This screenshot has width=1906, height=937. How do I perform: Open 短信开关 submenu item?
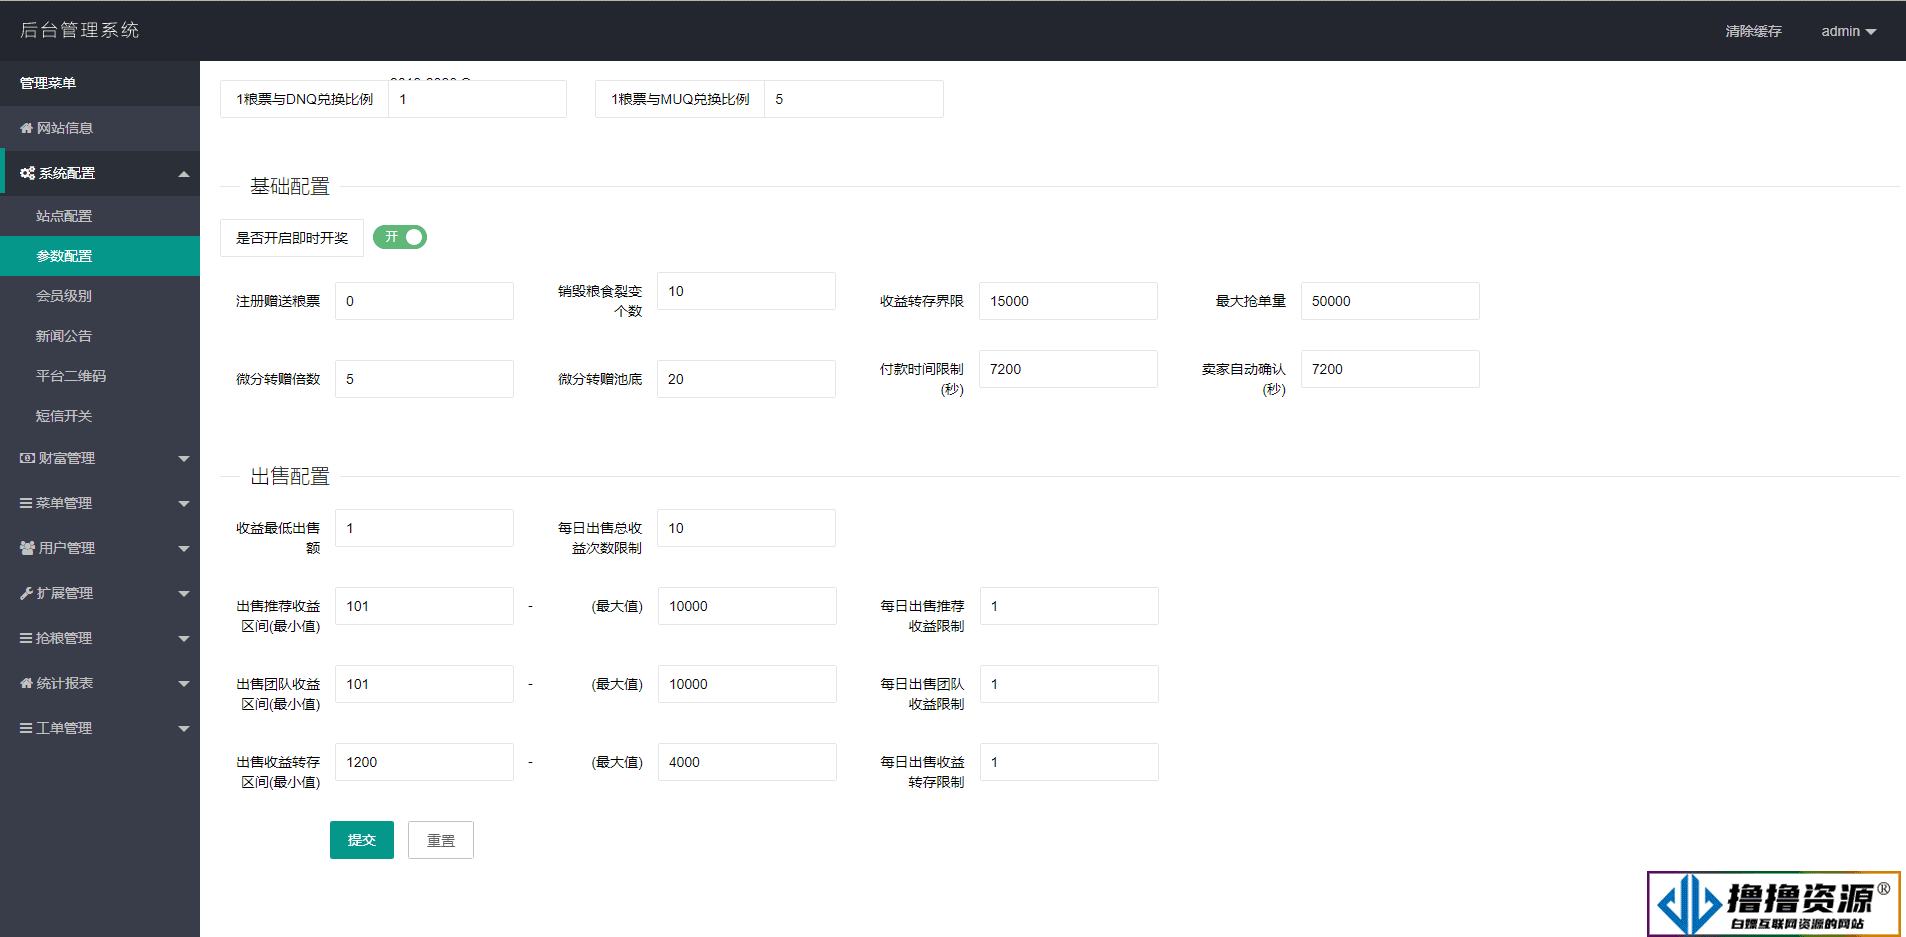tap(100, 416)
